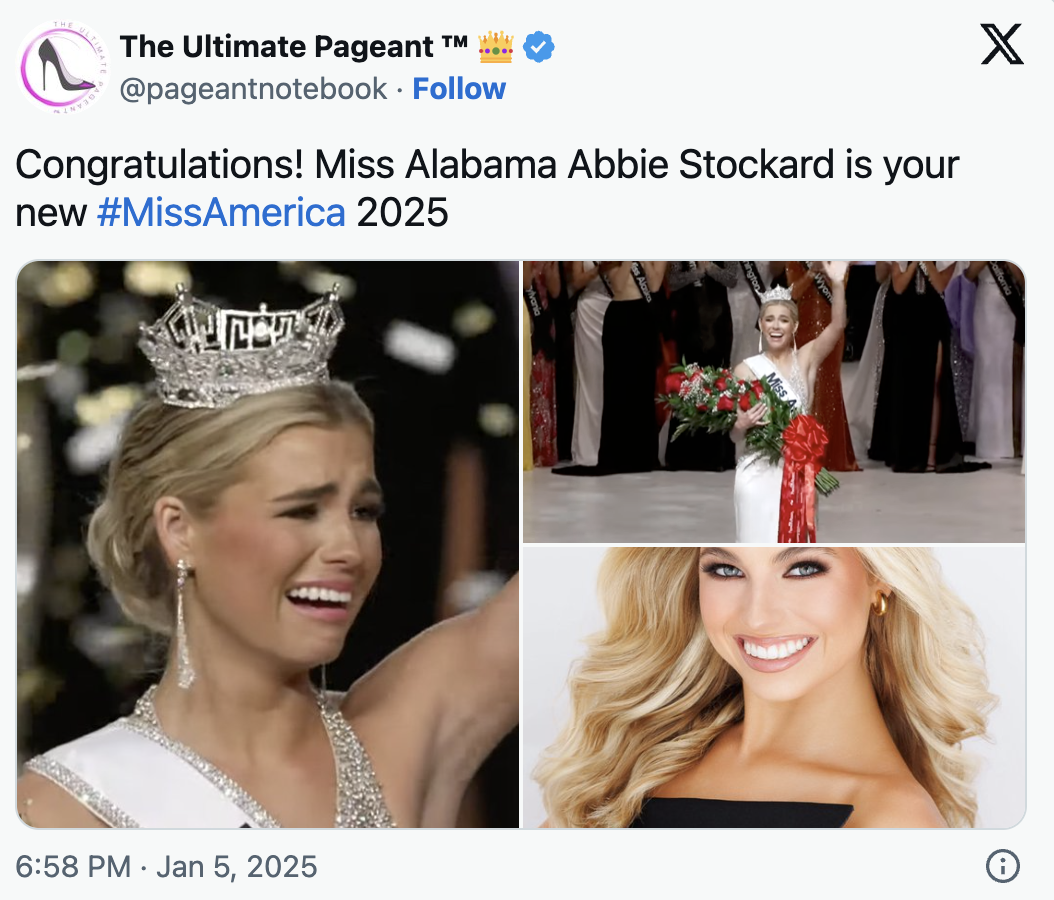Click the large red ribbon on the bouquet
This screenshot has height=900, width=1054.
(x=800, y=462)
